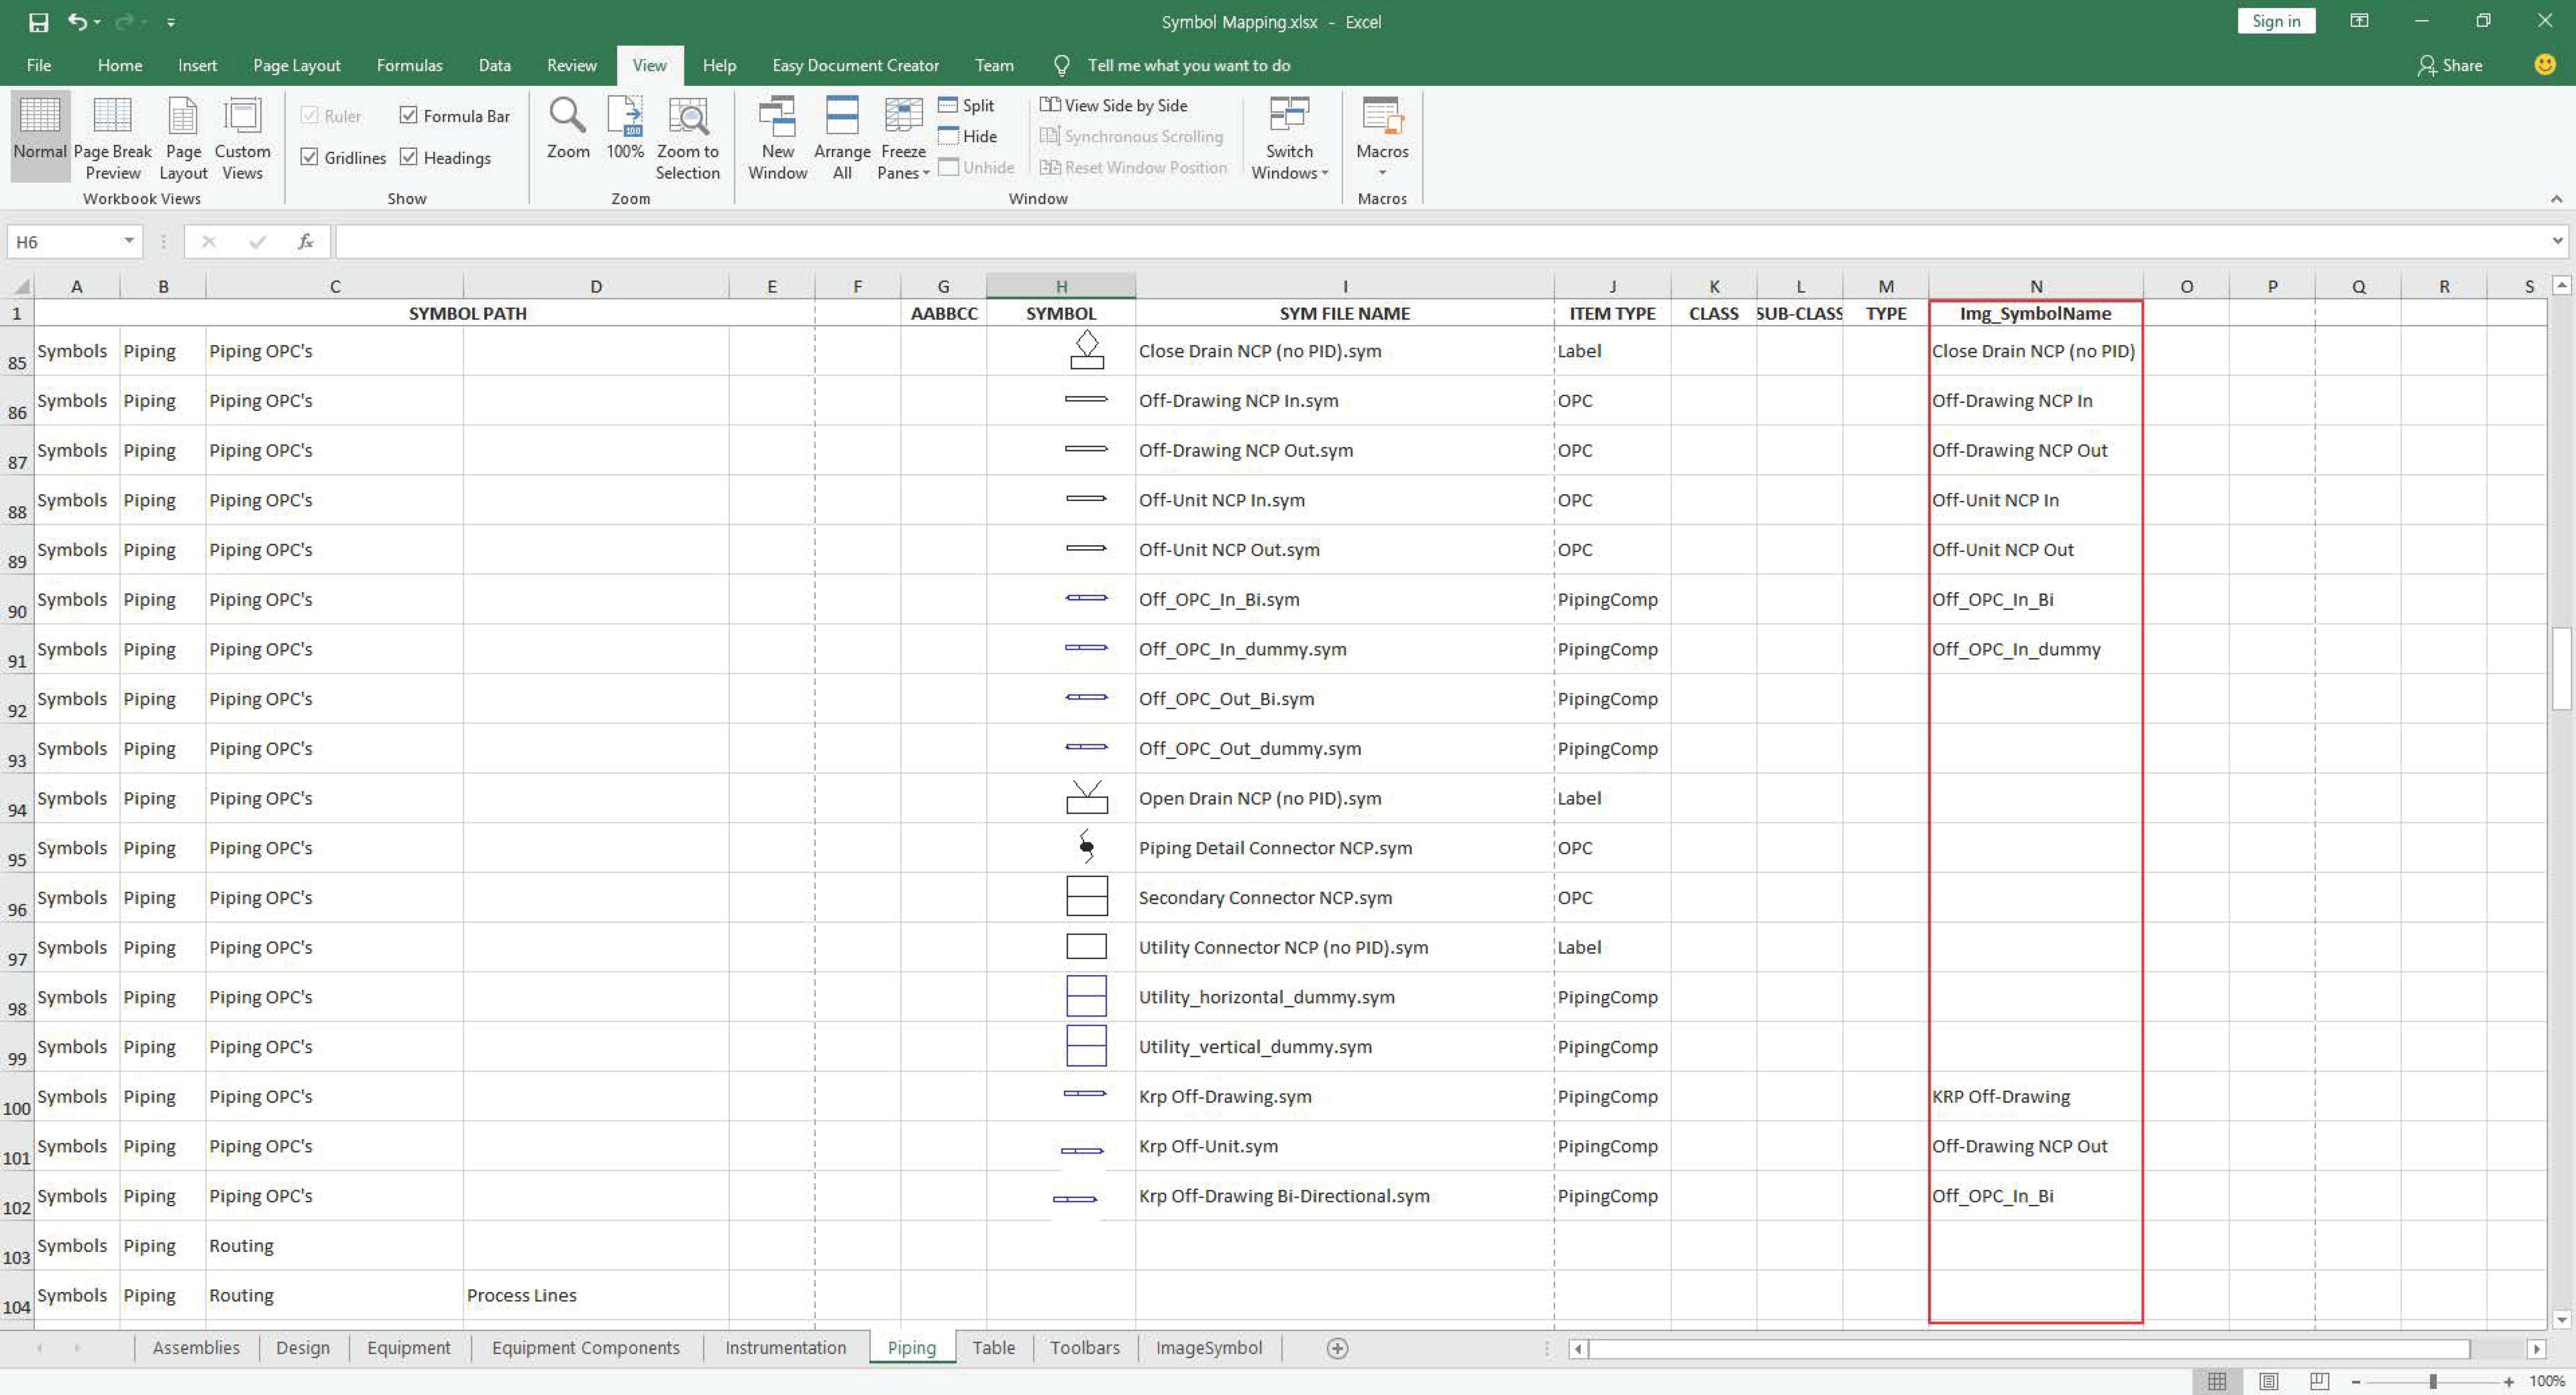Image resolution: width=2576 pixels, height=1395 pixels.
Task: Toggle the Gridlines checkbox
Action: pos(310,158)
